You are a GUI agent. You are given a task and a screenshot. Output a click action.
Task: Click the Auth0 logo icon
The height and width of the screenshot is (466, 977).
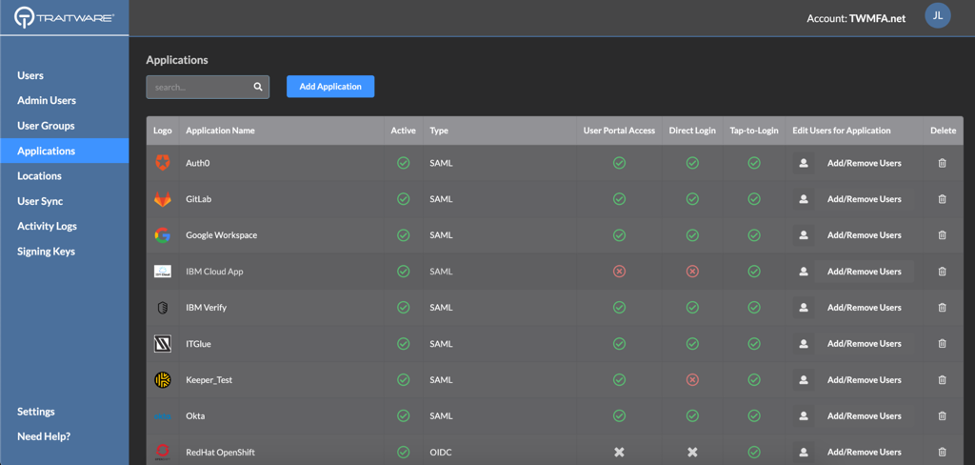pyautogui.click(x=163, y=163)
